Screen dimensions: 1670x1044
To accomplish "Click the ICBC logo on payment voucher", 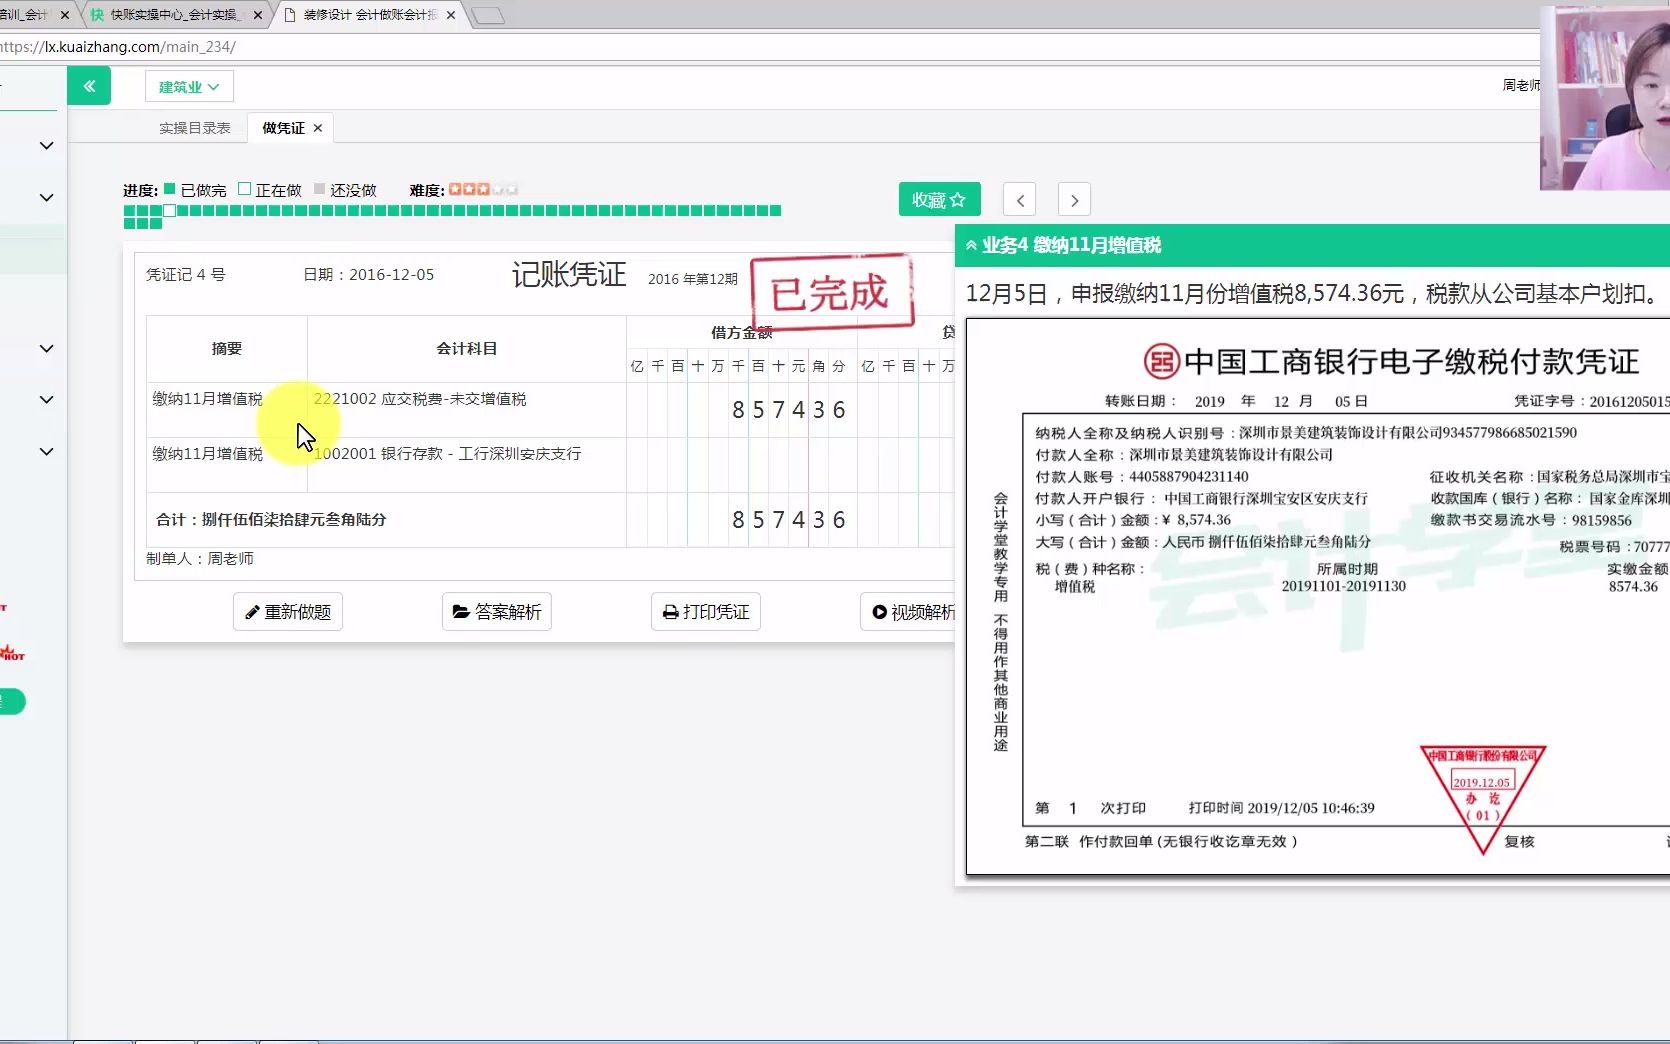I will 1162,361.
